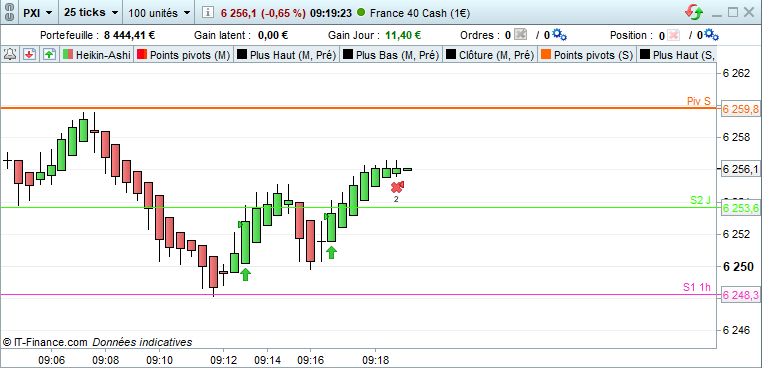Click the France 40 Cash (1€) title
762x368 pixels.
pyautogui.click(x=420, y=13)
